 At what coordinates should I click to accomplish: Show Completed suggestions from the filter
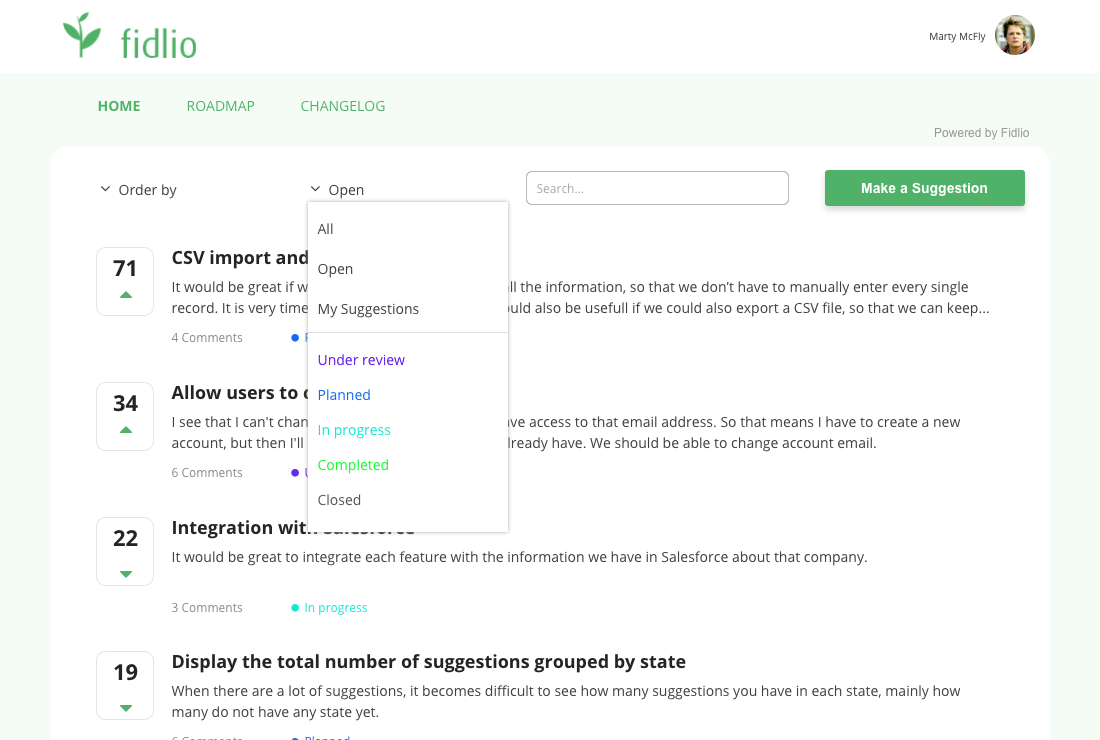(x=353, y=465)
